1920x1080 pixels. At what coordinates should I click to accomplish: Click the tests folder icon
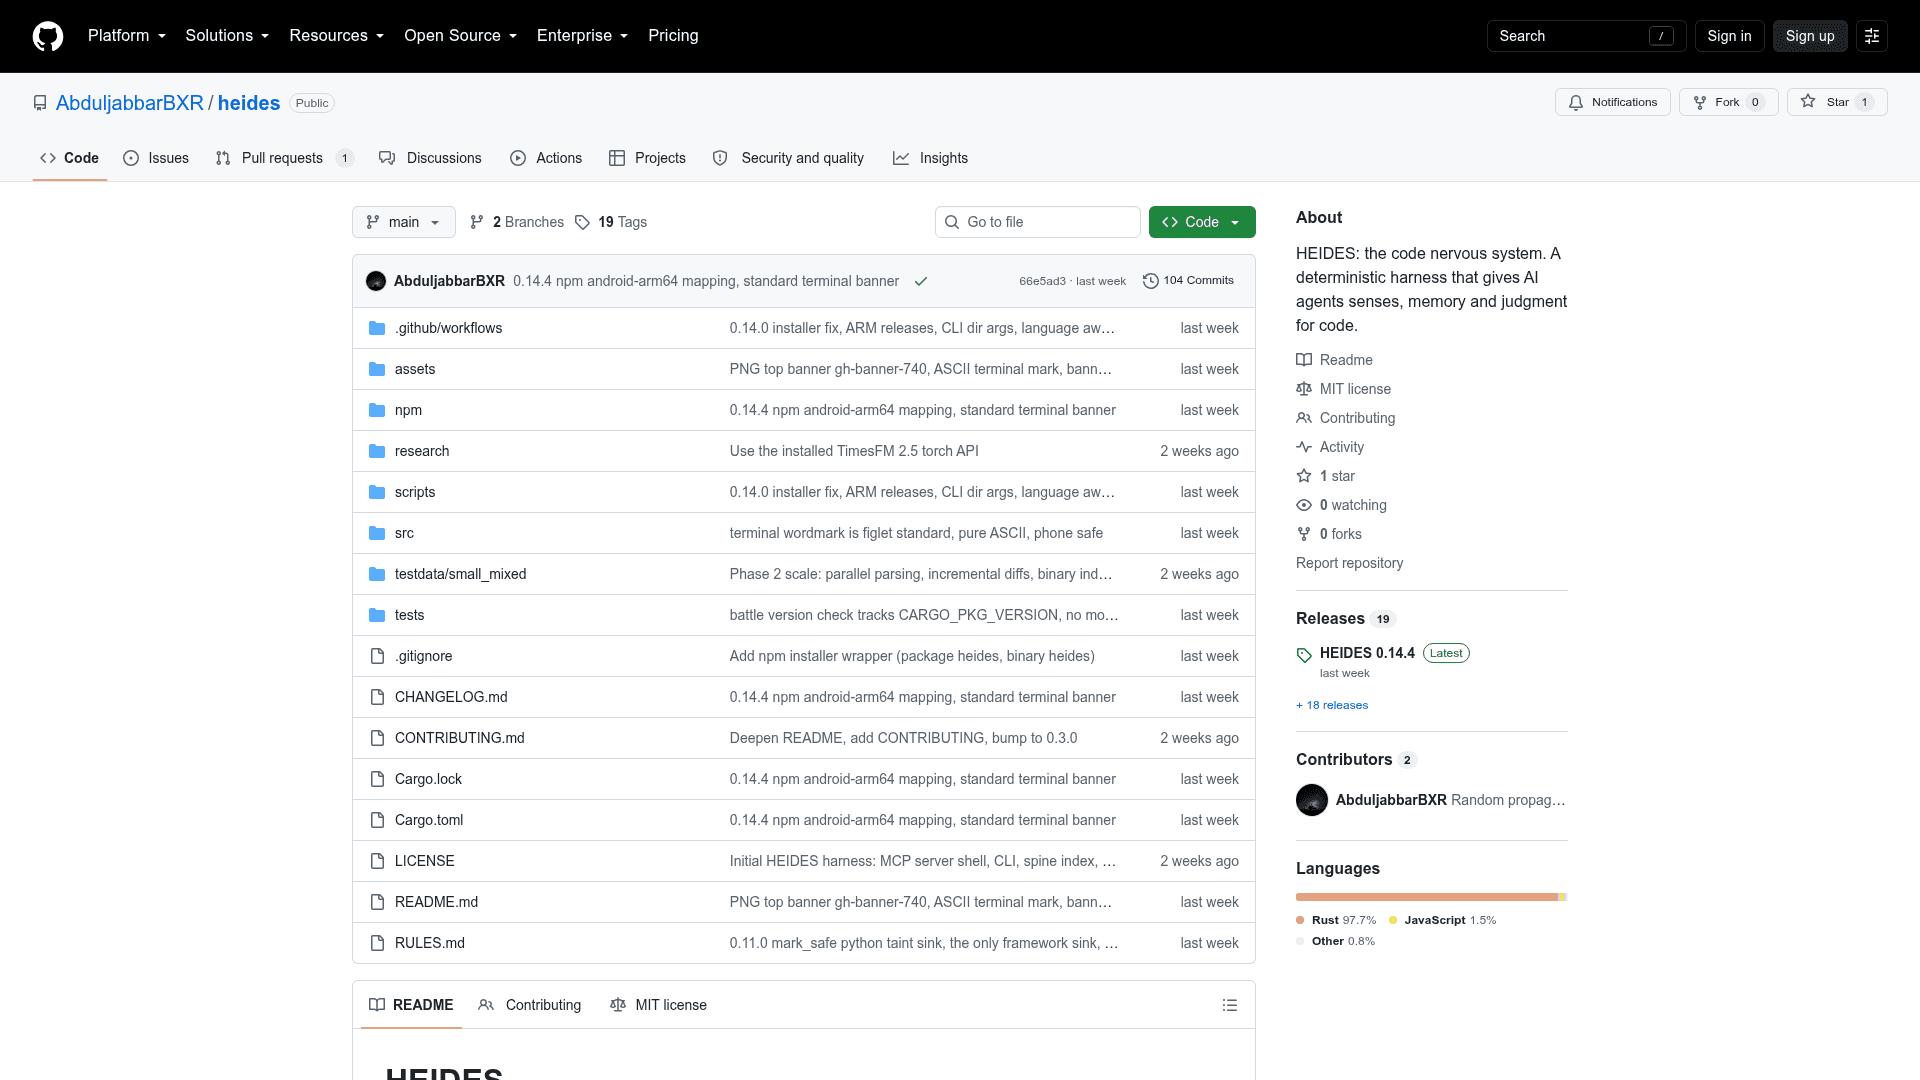pos(377,615)
